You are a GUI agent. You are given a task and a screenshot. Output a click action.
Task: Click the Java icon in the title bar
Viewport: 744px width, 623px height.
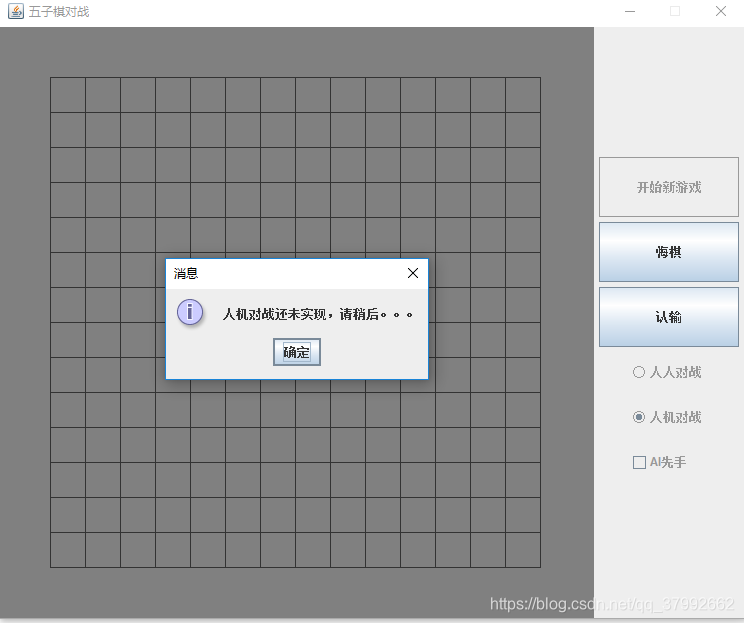(16, 11)
